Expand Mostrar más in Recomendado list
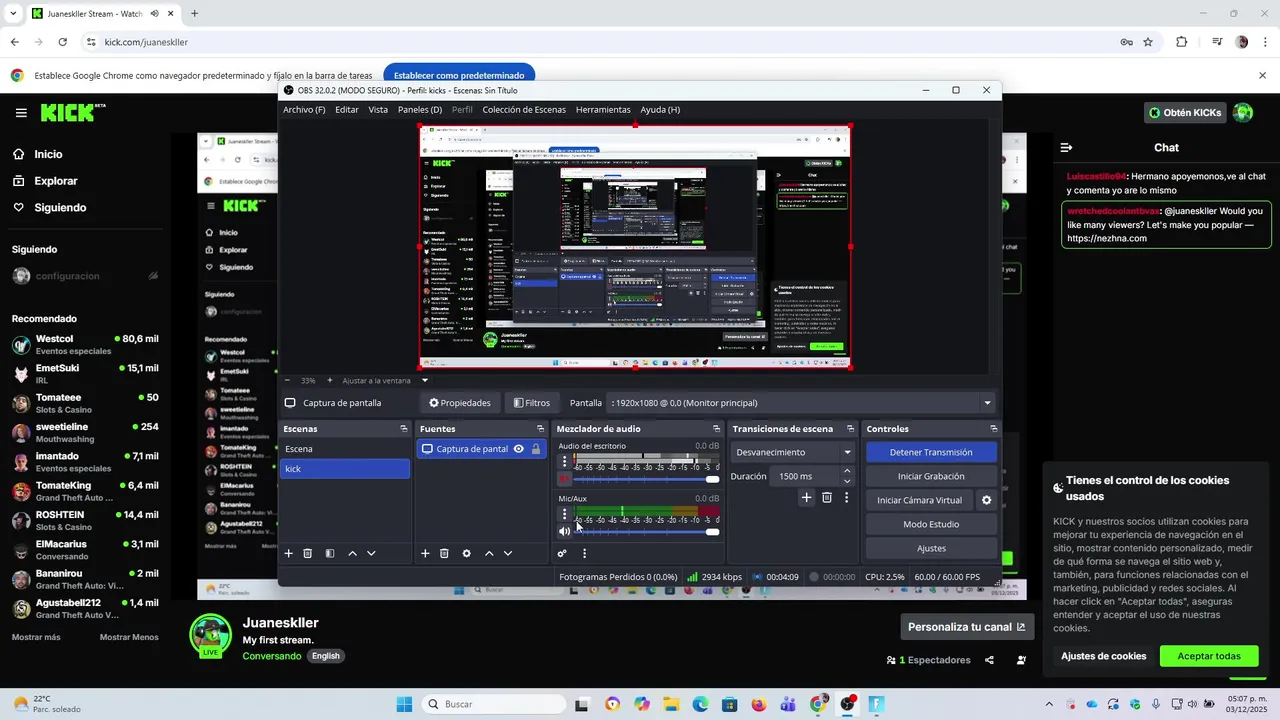The height and width of the screenshot is (720, 1280). (x=36, y=637)
